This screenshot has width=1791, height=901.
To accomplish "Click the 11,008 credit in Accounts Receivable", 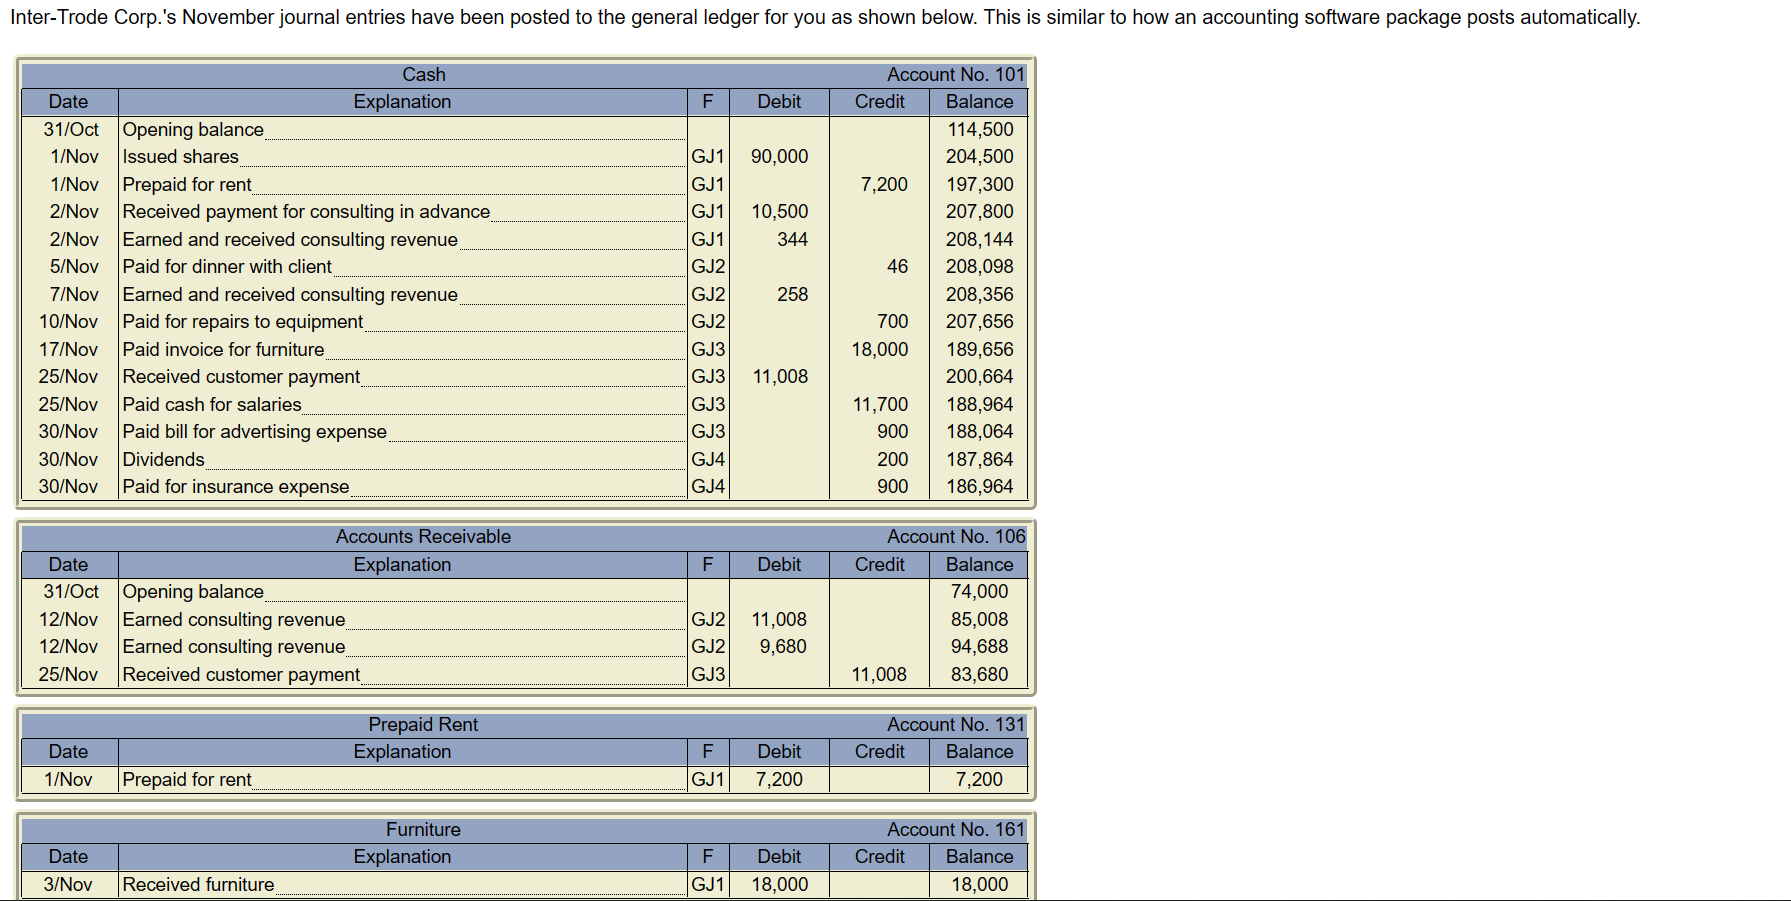I will pos(879,675).
